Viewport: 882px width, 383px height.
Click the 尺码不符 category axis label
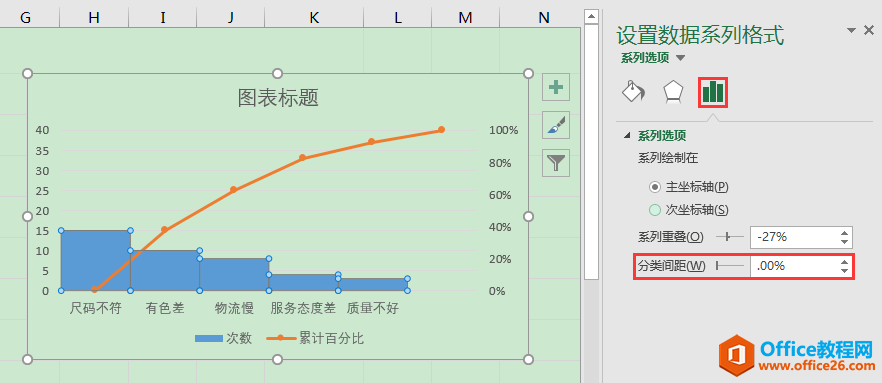tap(96, 308)
